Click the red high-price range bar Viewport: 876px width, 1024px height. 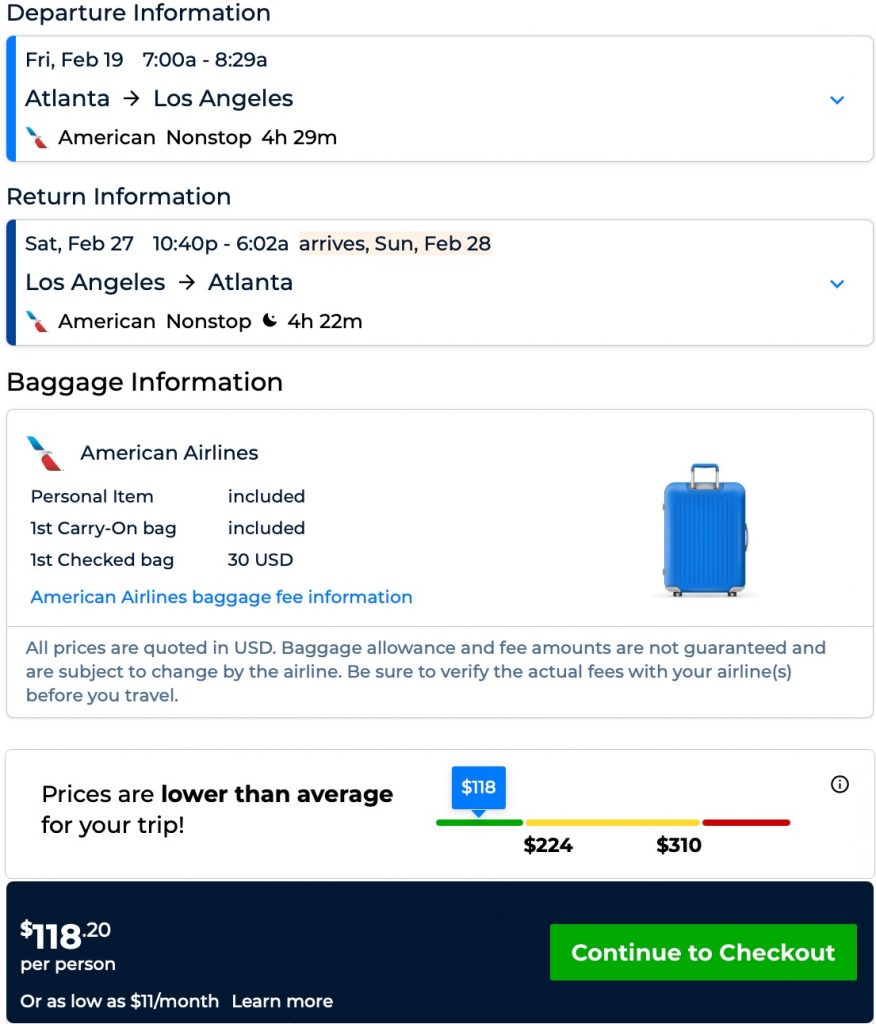coord(746,823)
